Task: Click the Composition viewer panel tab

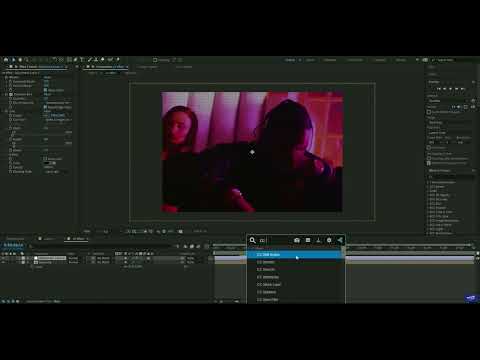Action: click(107, 67)
